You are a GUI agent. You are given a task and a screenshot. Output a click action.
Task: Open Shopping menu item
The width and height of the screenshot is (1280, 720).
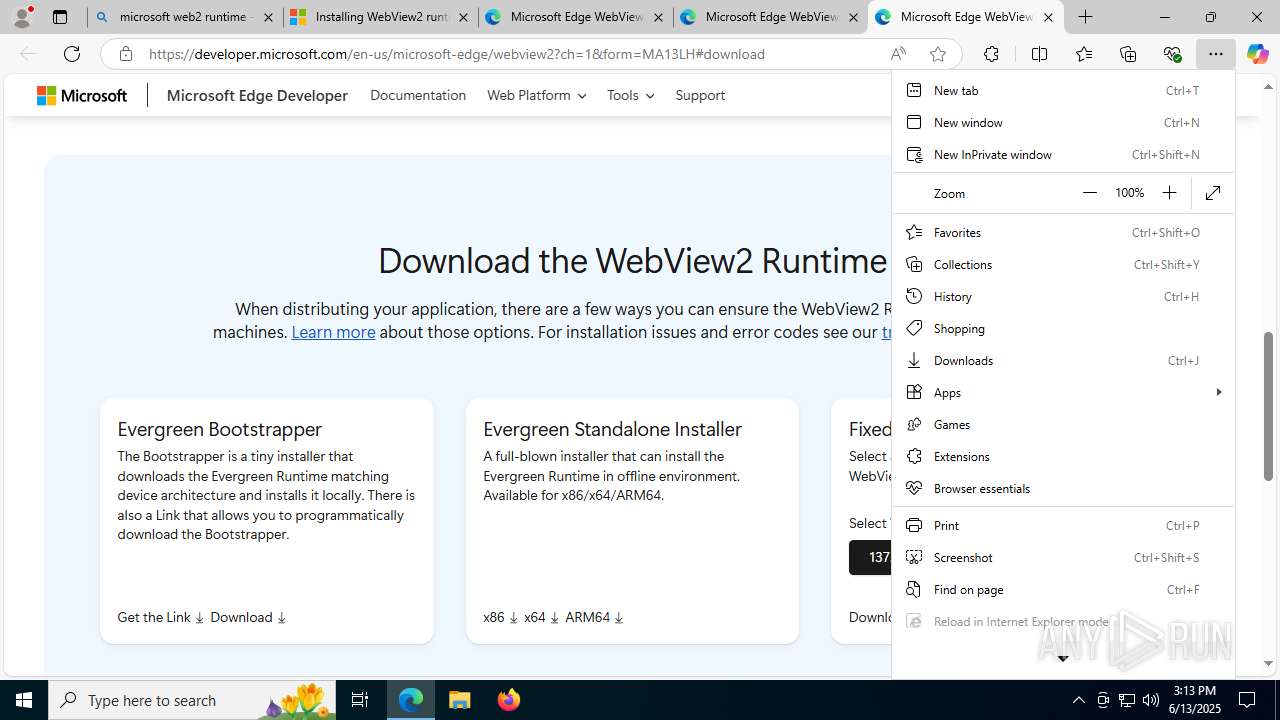(x=1063, y=328)
